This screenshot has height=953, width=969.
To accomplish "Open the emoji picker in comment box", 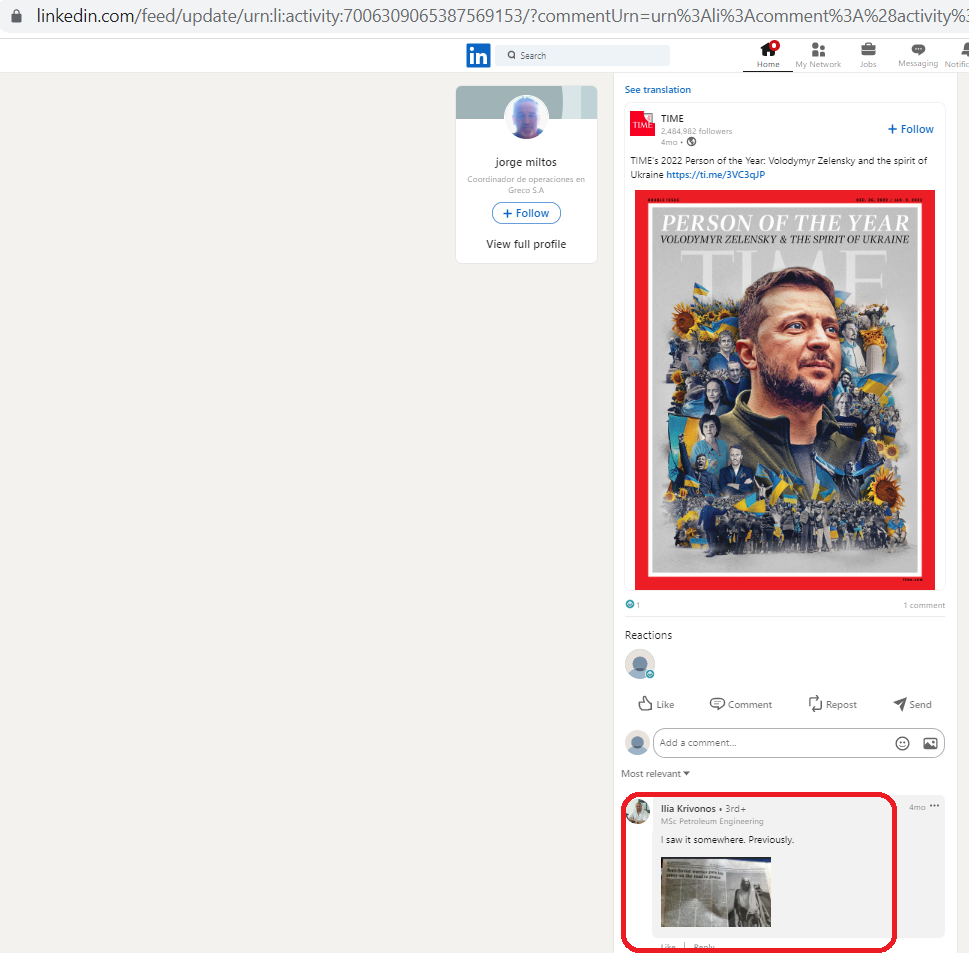I will coord(902,743).
